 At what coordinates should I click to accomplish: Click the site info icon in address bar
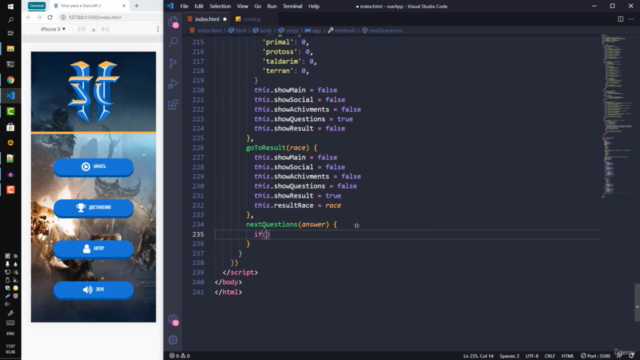[x=63, y=17]
